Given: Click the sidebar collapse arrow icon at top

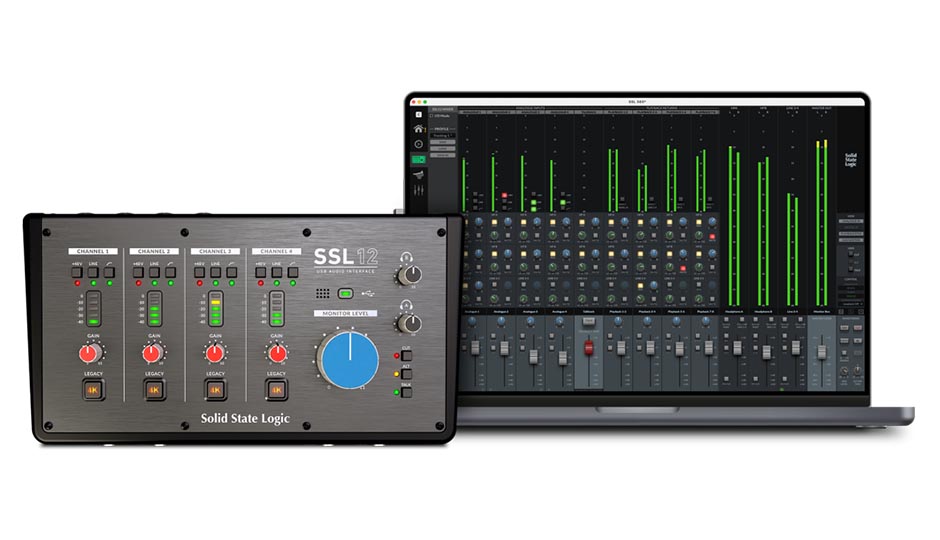Looking at the screenshot, I should coord(419,114).
